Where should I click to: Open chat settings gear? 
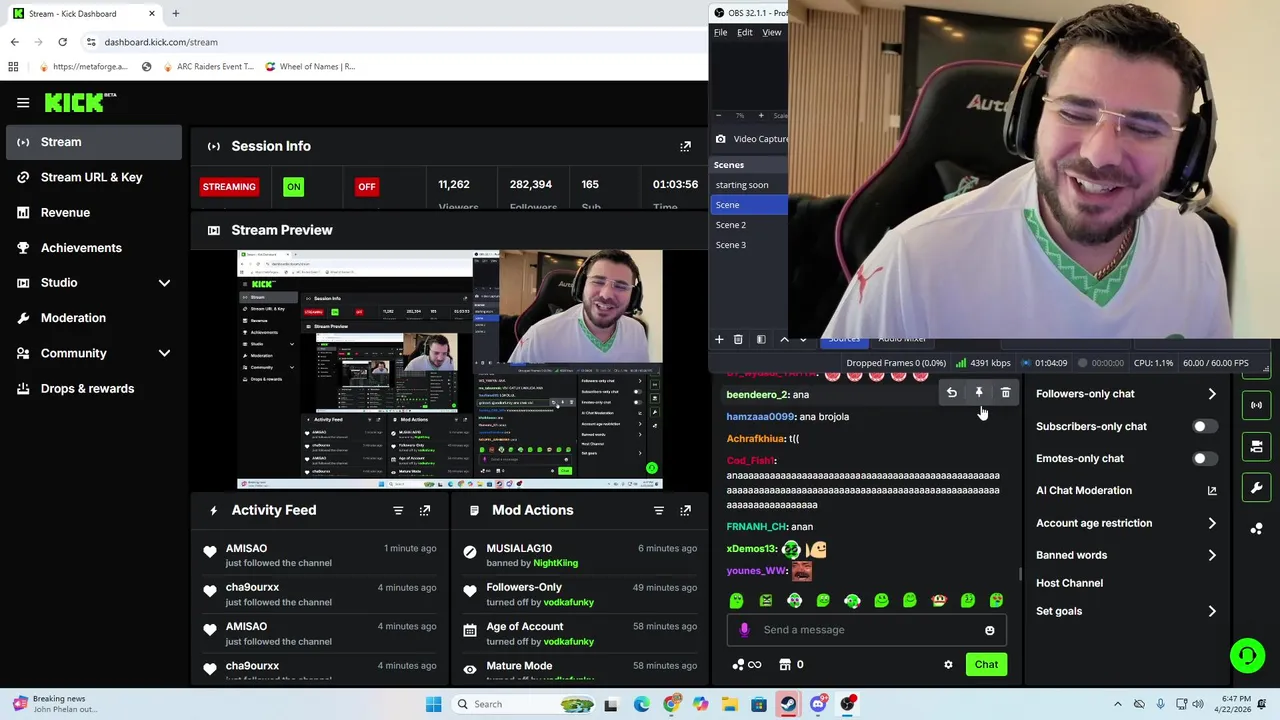948,664
